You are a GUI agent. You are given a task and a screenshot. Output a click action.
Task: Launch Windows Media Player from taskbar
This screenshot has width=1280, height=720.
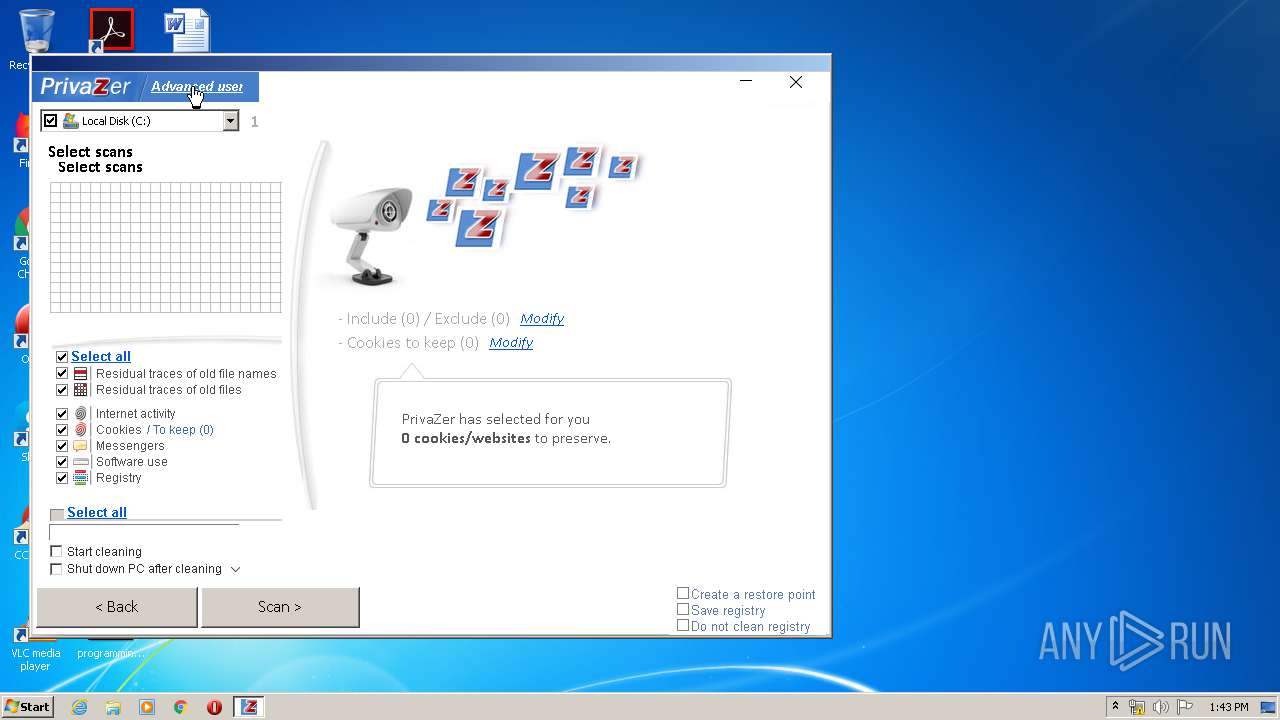click(147, 707)
